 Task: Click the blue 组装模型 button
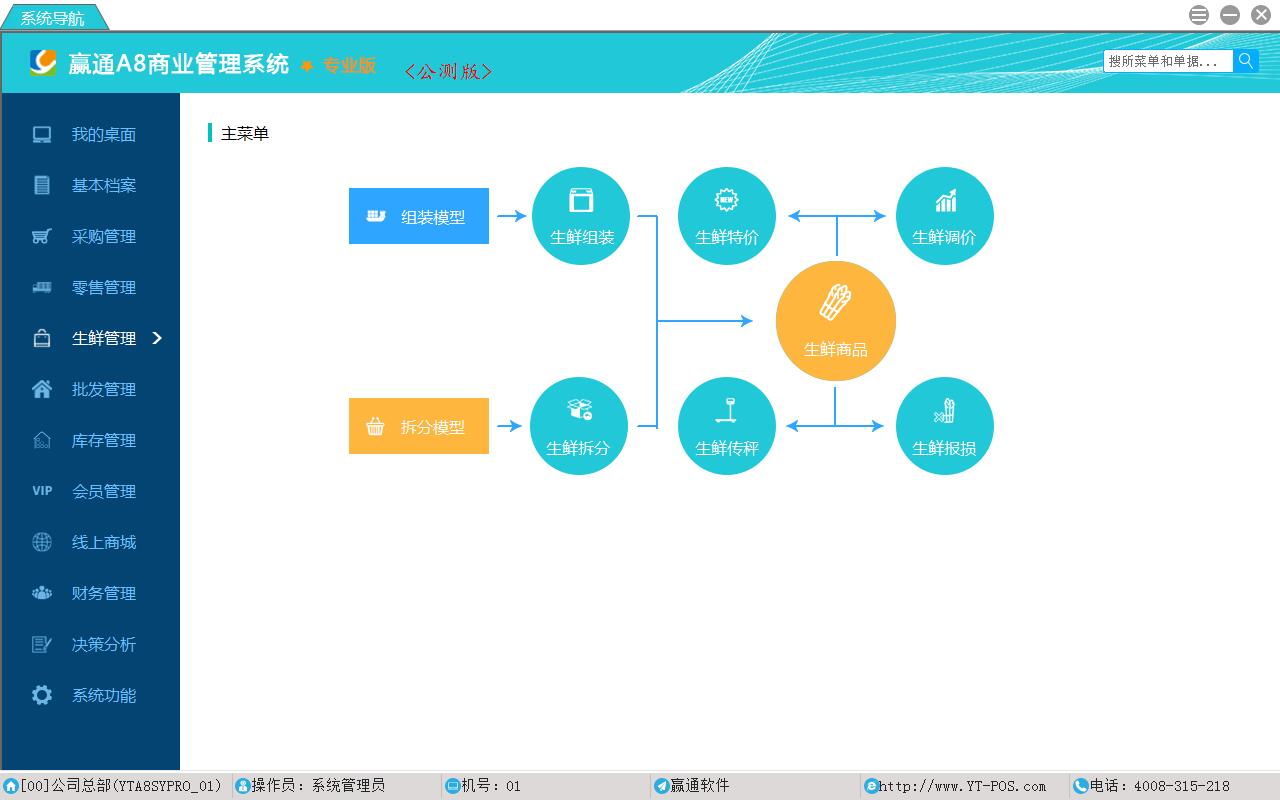[419, 216]
